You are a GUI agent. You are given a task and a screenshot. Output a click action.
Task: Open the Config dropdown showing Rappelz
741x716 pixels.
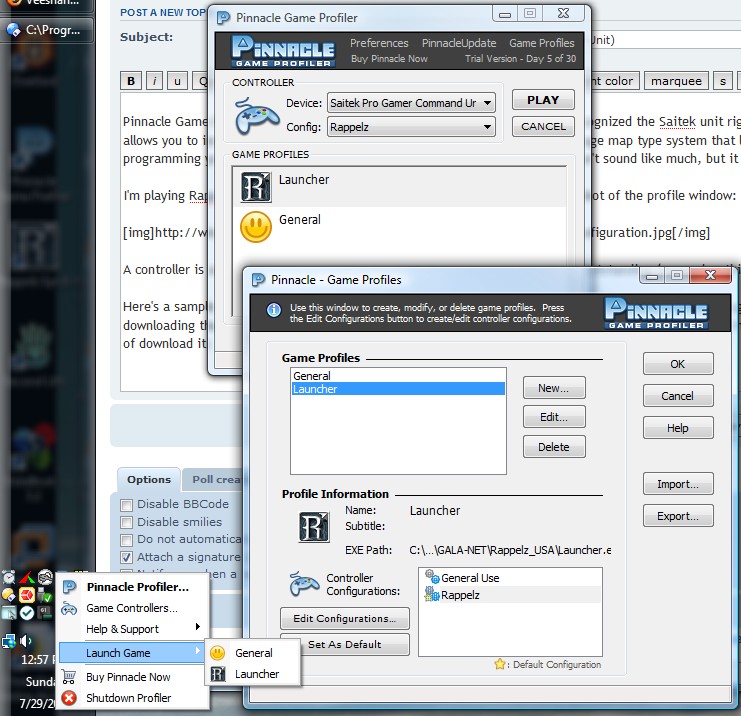click(411, 127)
